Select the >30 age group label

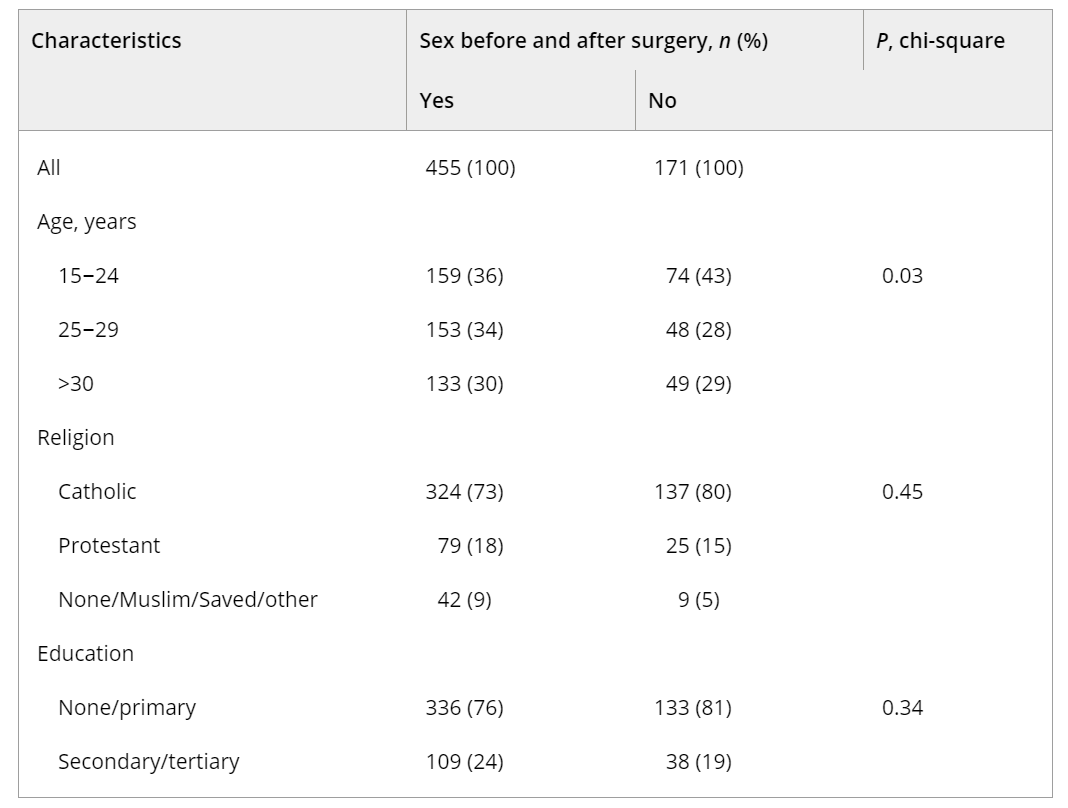pos(76,384)
